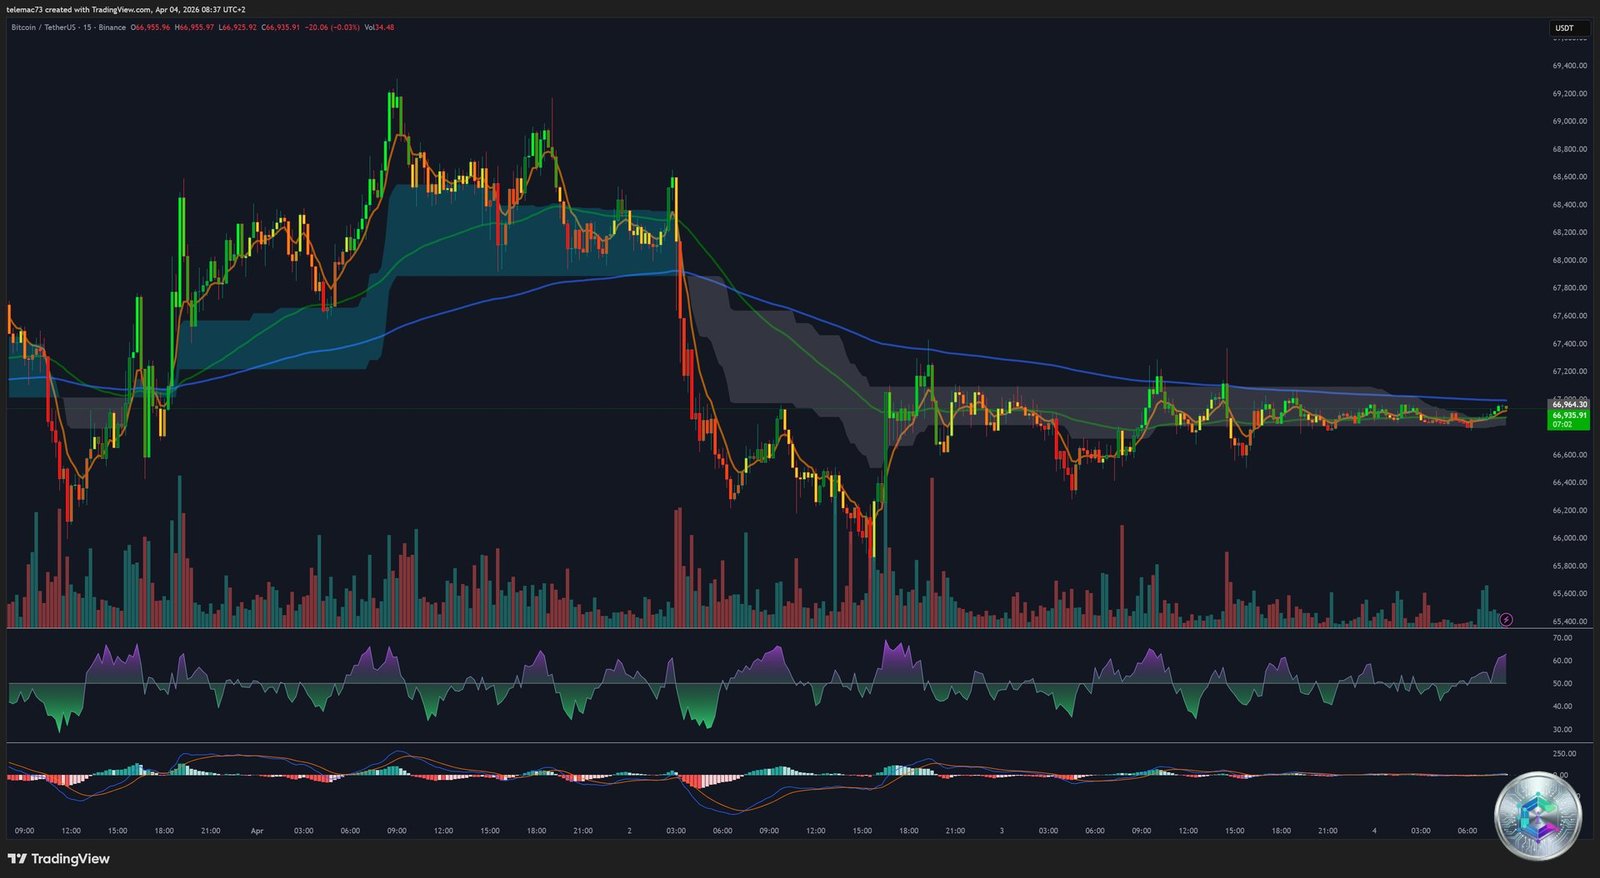Click the open value O66,955.96
The height and width of the screenshot is (878, 1600).
150,27
